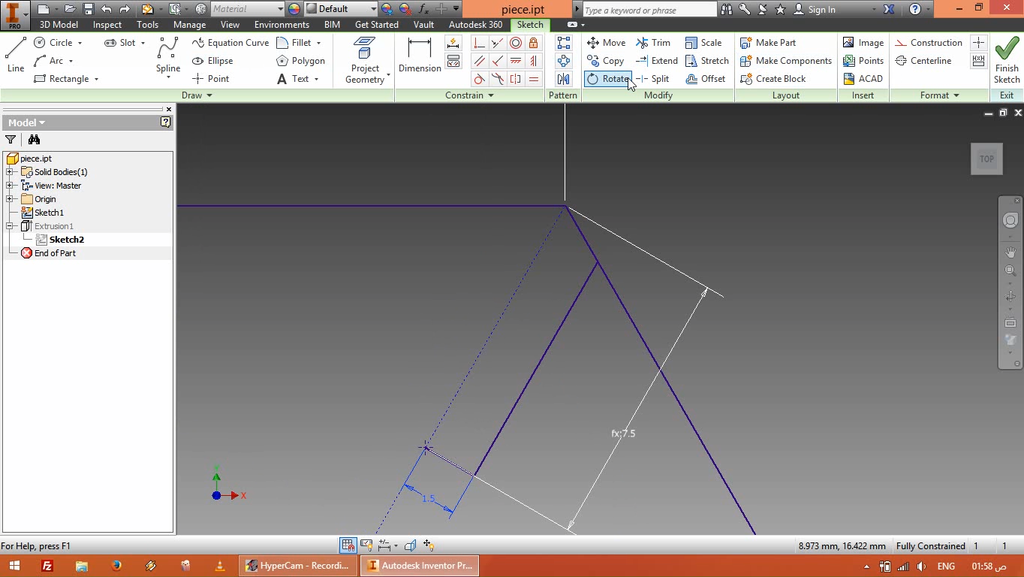
Task: Open the Rectangle tool dropdown arrow
Action: tap(96, 79)
